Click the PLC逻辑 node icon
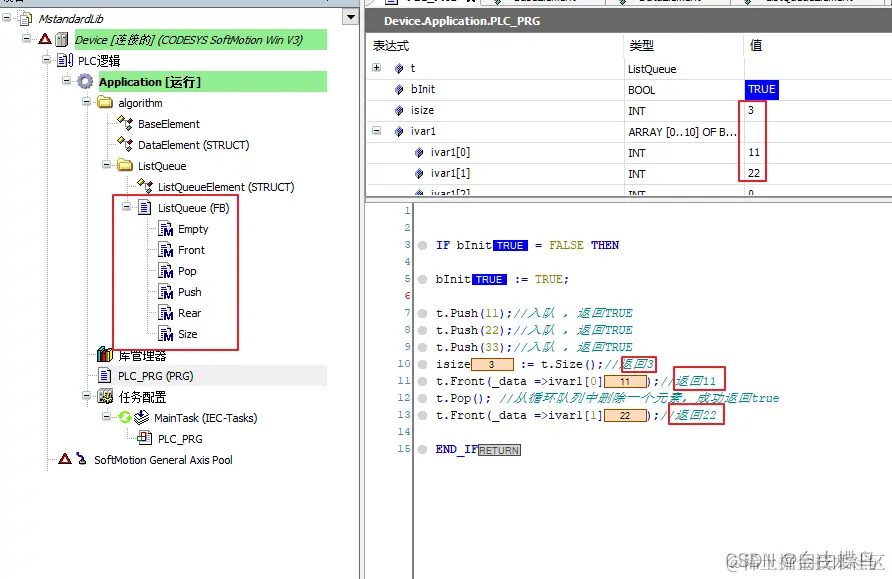 tap(64, 60)
